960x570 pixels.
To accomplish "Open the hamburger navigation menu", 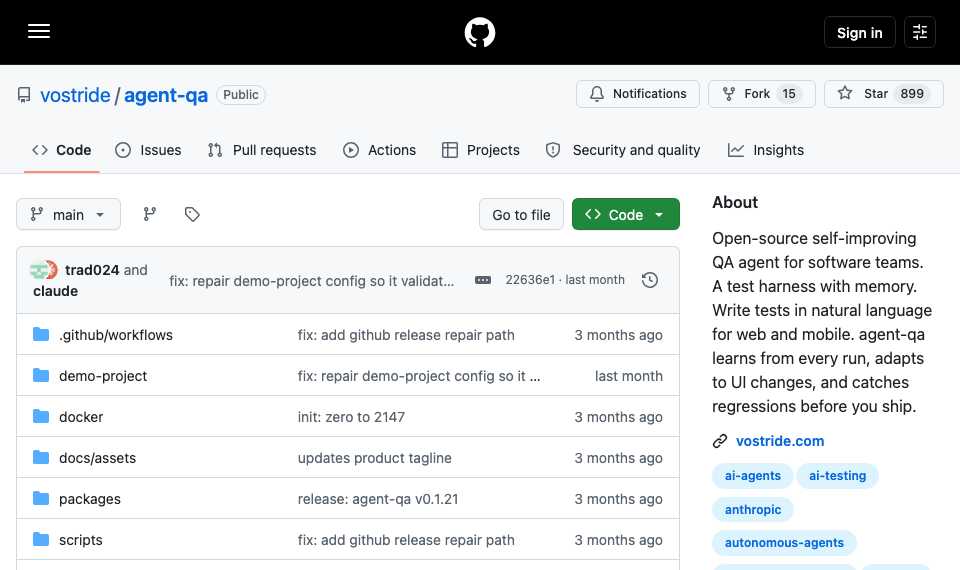I will click(x=39, y=31).
